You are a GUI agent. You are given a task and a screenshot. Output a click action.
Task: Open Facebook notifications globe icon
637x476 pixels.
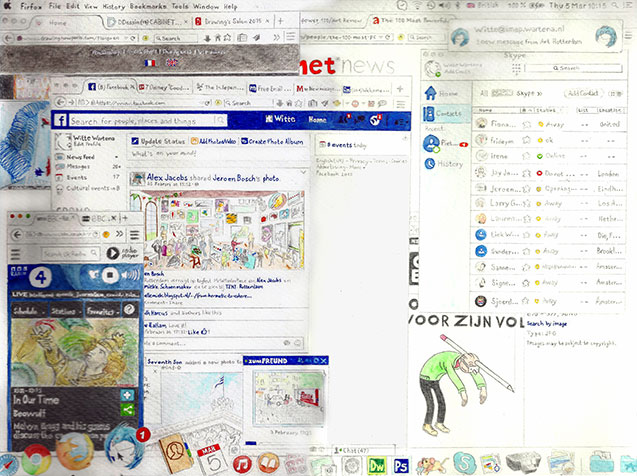375,119
